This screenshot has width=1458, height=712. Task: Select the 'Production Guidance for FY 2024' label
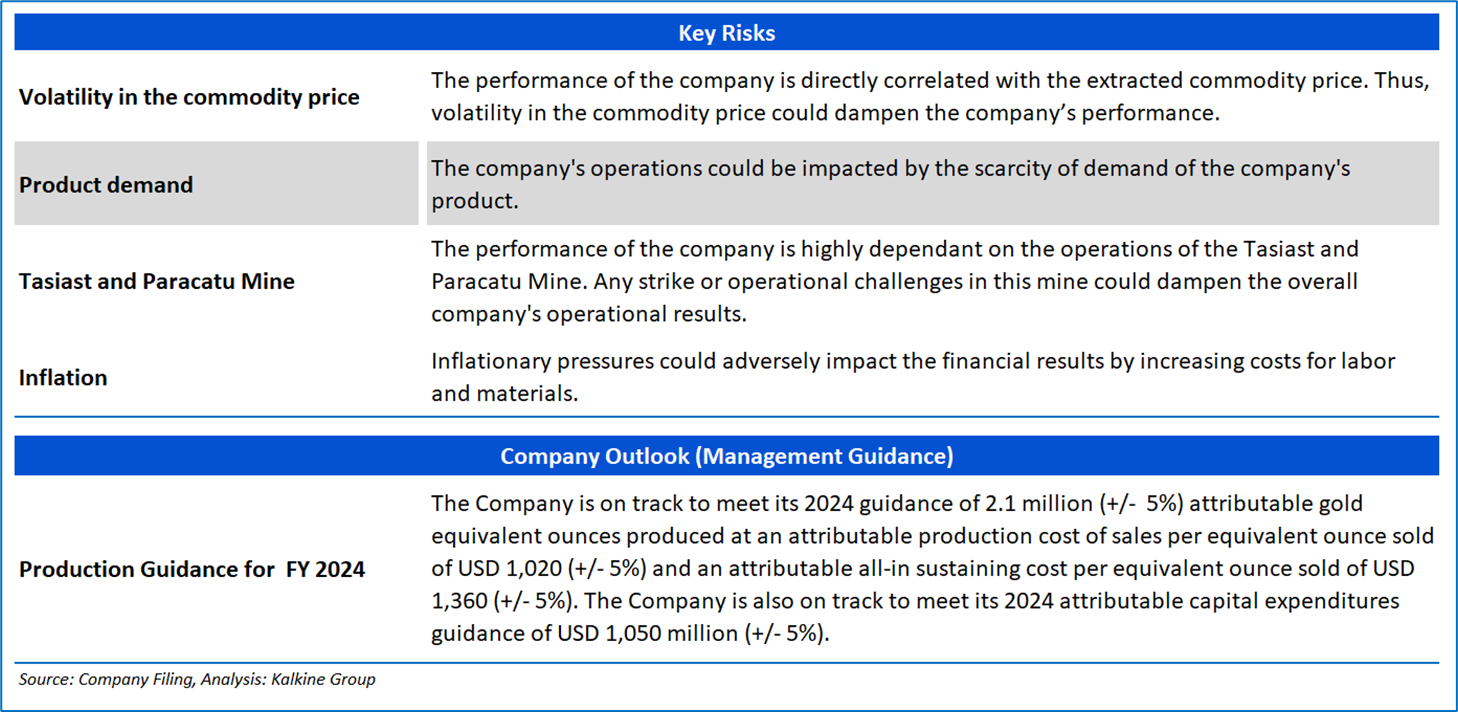[x=192, y=569]
